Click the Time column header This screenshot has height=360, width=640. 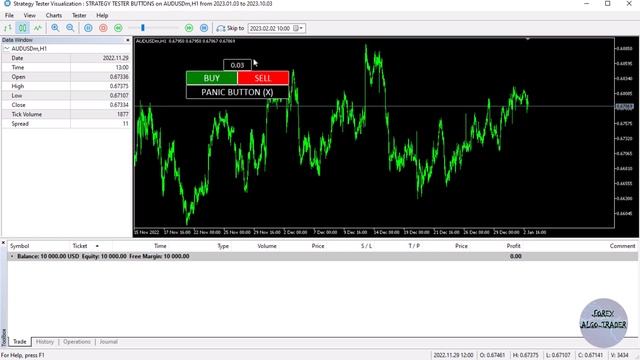[160, 246]
